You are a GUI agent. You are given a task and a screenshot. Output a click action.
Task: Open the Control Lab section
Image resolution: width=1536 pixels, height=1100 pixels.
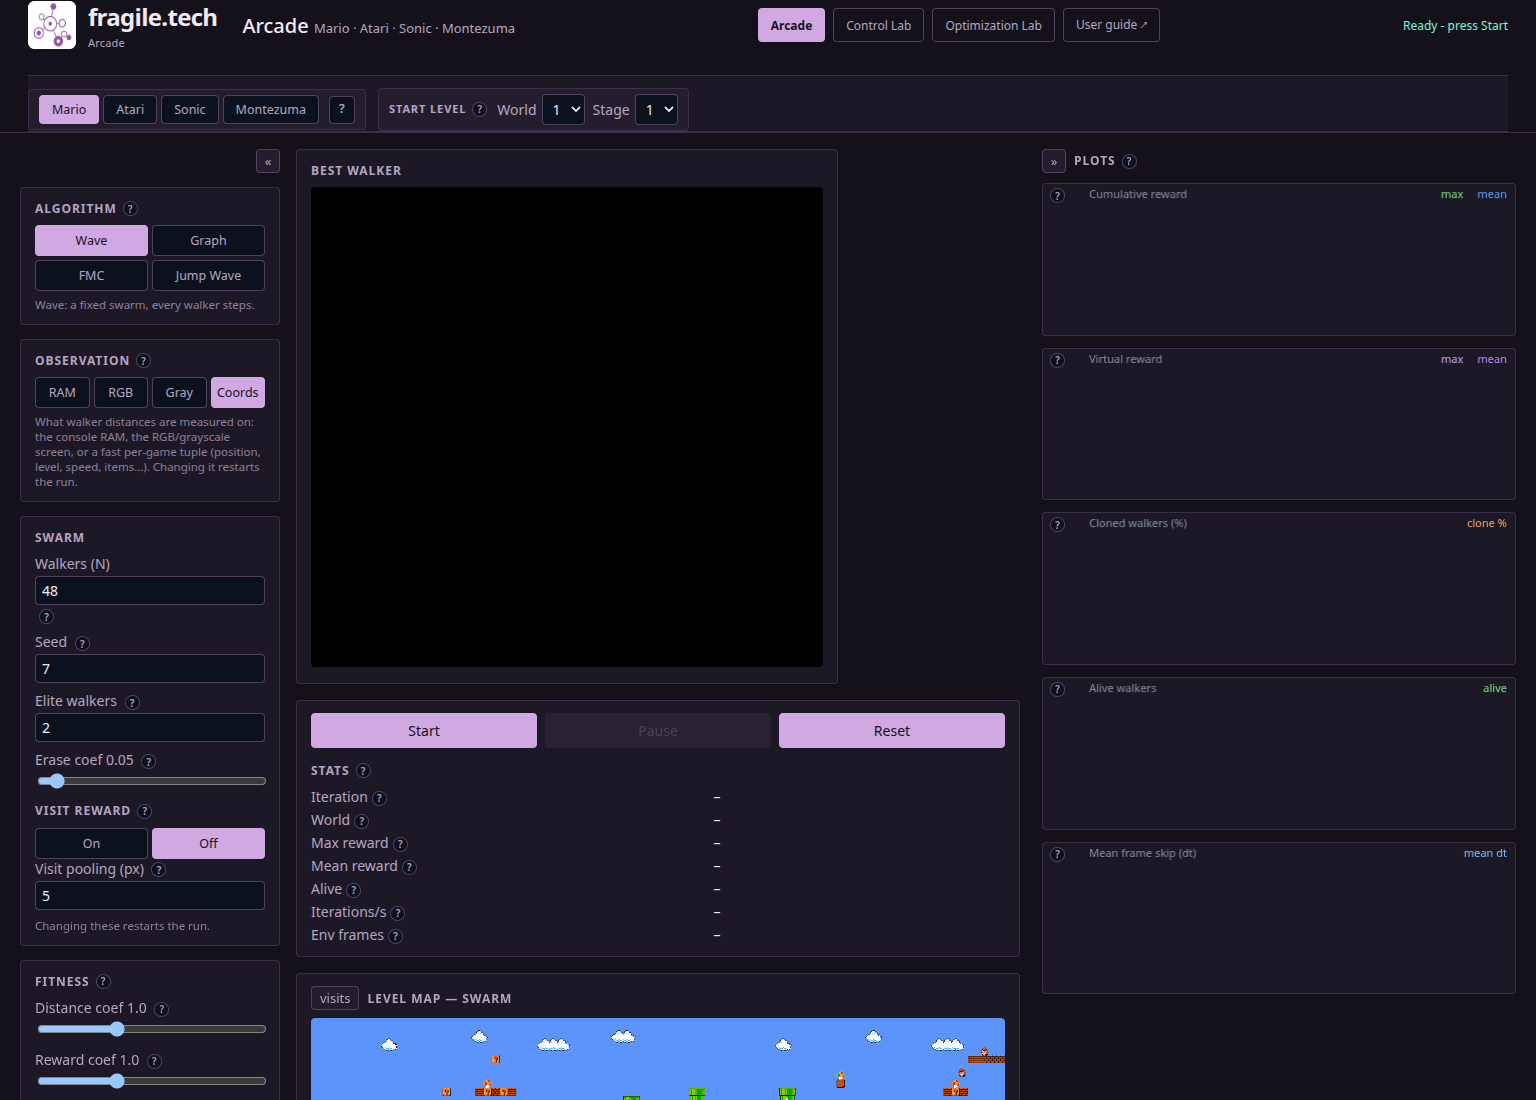[878, 26]
